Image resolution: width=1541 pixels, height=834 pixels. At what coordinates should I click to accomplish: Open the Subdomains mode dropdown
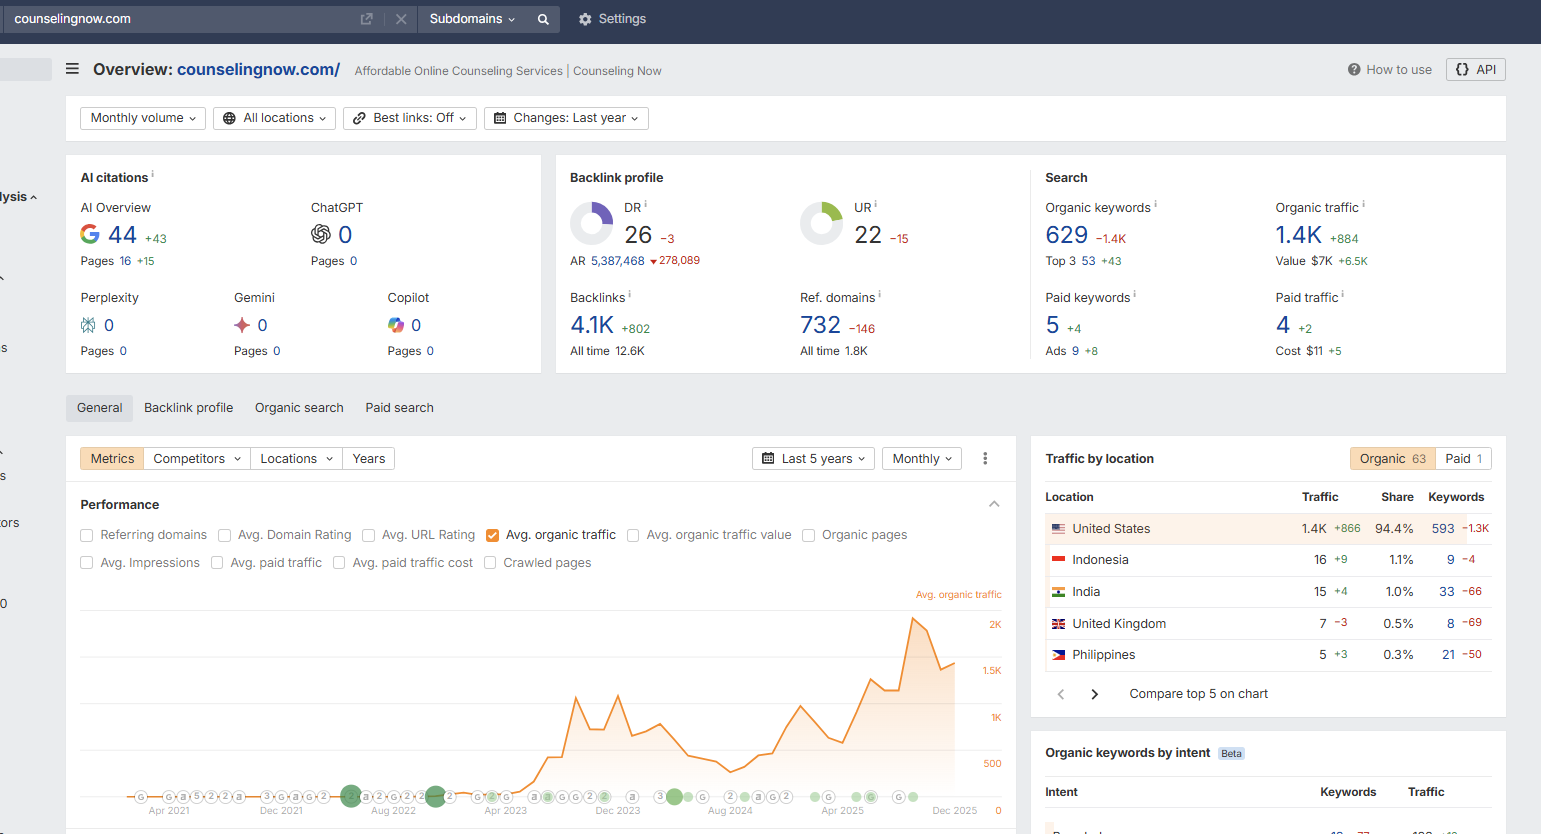pyautogui.click(x=472, y=19)
